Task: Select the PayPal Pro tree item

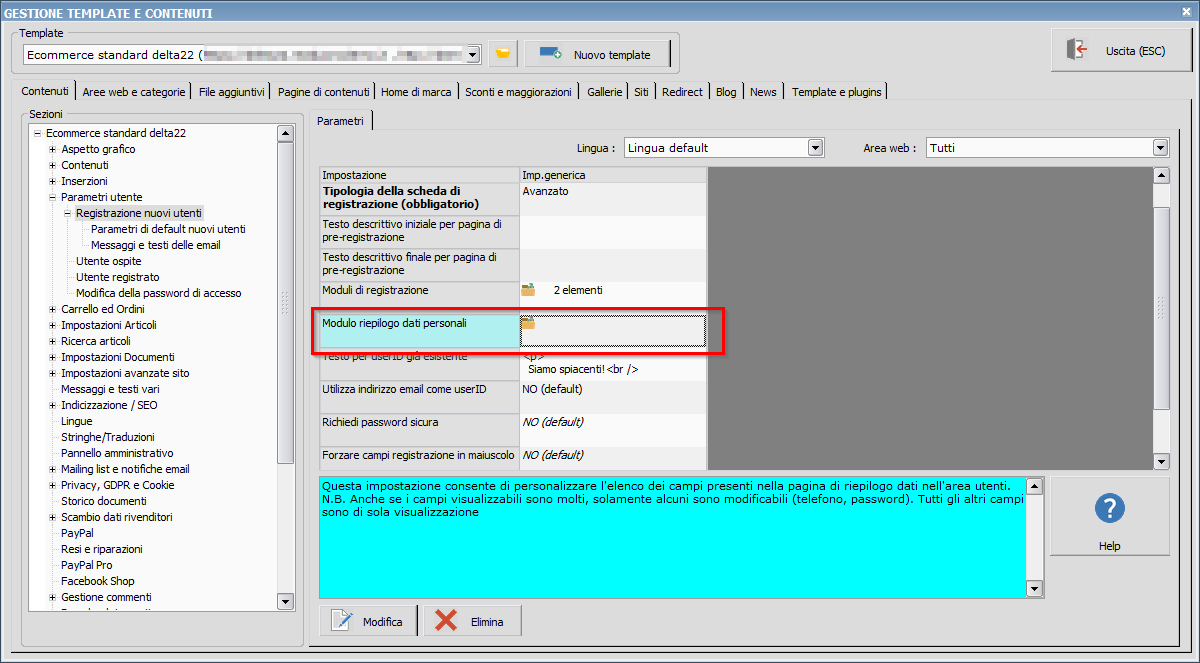Action: (x=87, y=565)
